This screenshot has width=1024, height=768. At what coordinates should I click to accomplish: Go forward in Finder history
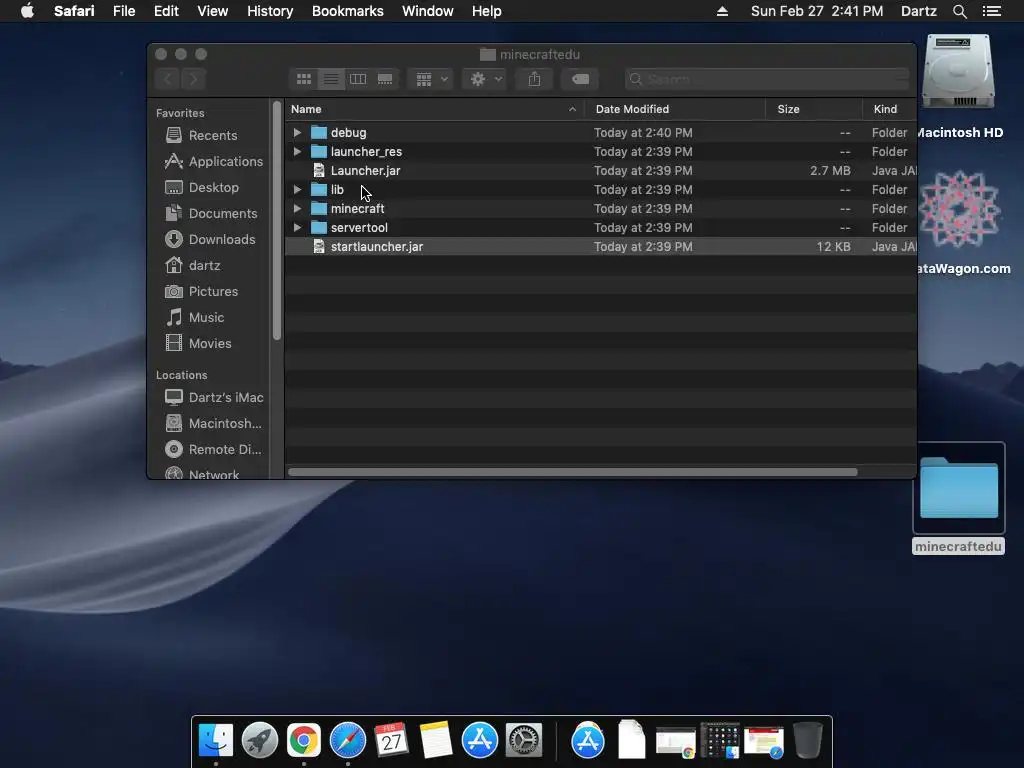click(193, 79)
